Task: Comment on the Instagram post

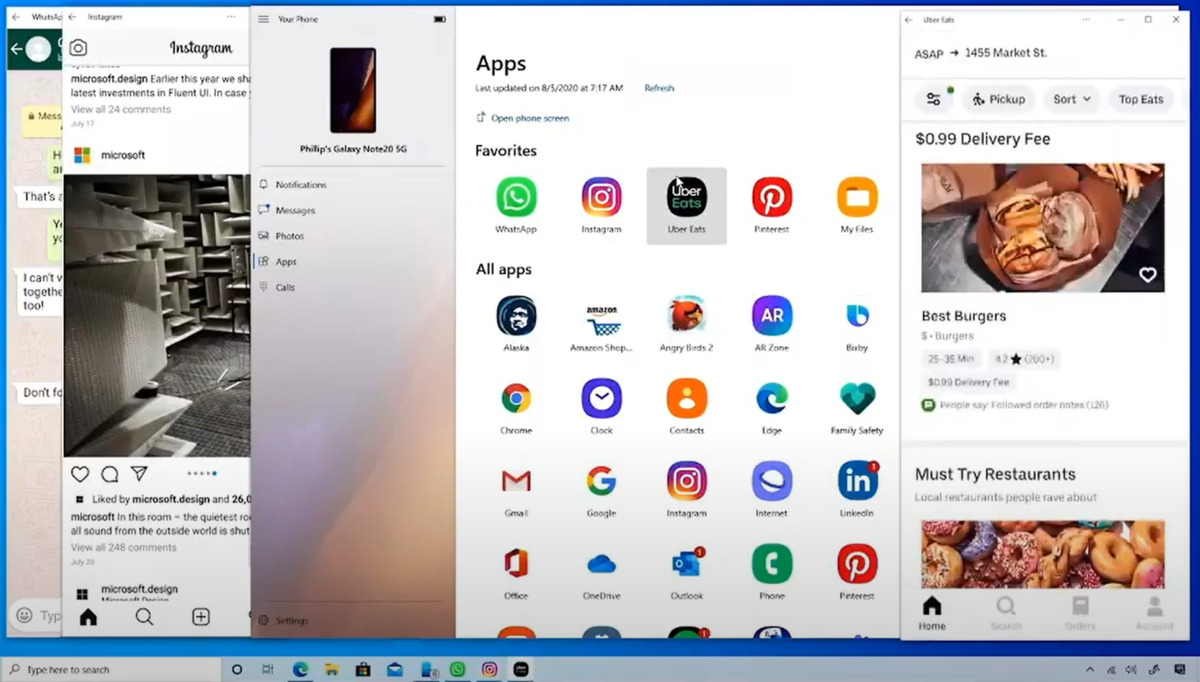Action: (110, 474)
